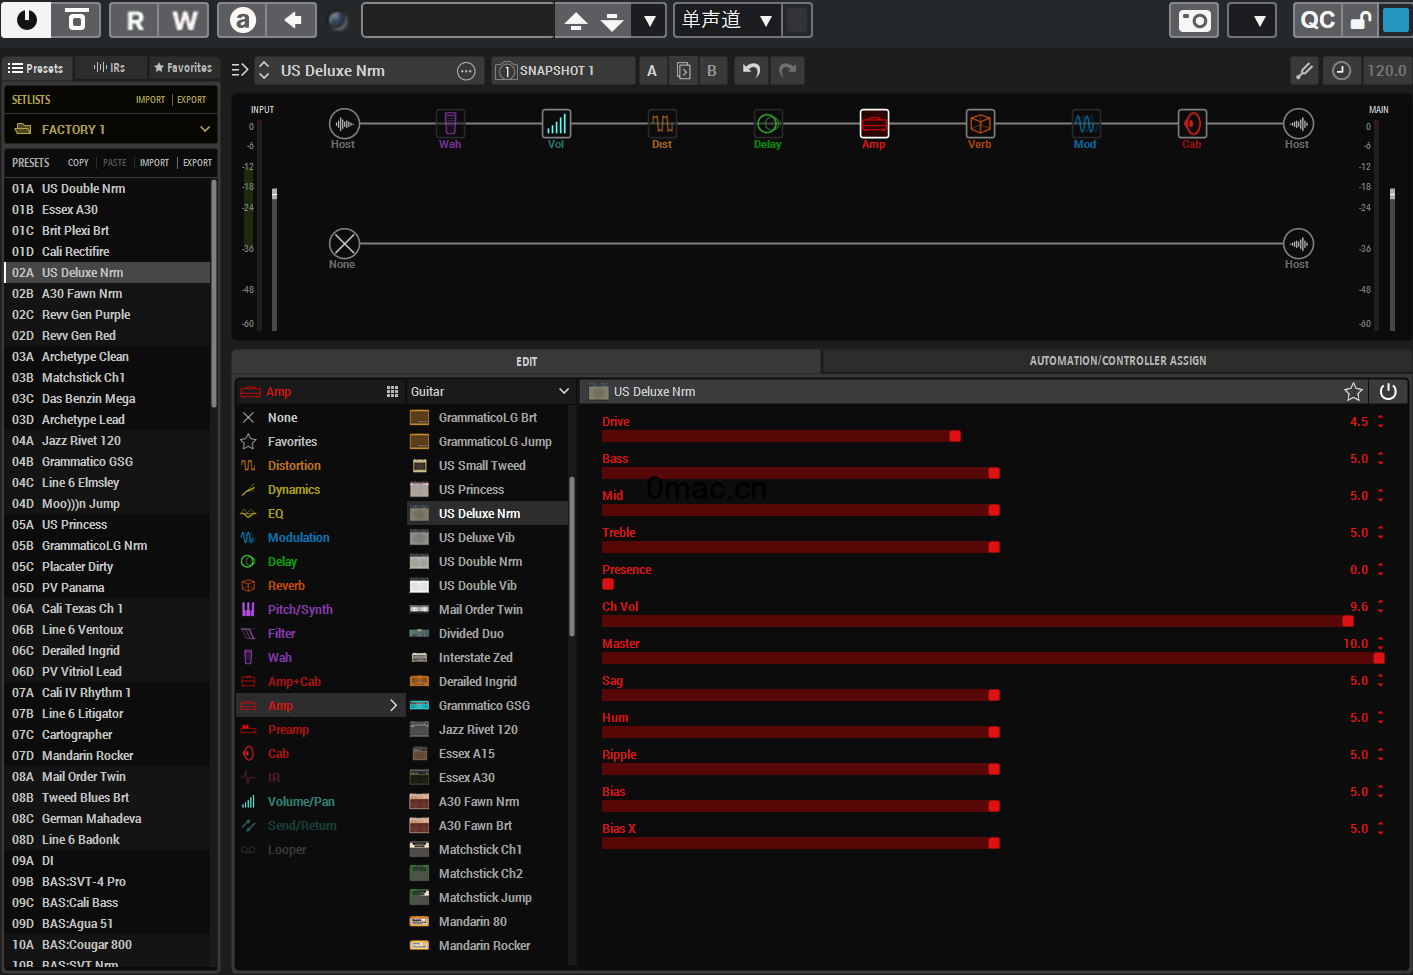Open the preset options ellipsis menu
This screenshot has height=975, width=1413.
(x=466, y=70)
